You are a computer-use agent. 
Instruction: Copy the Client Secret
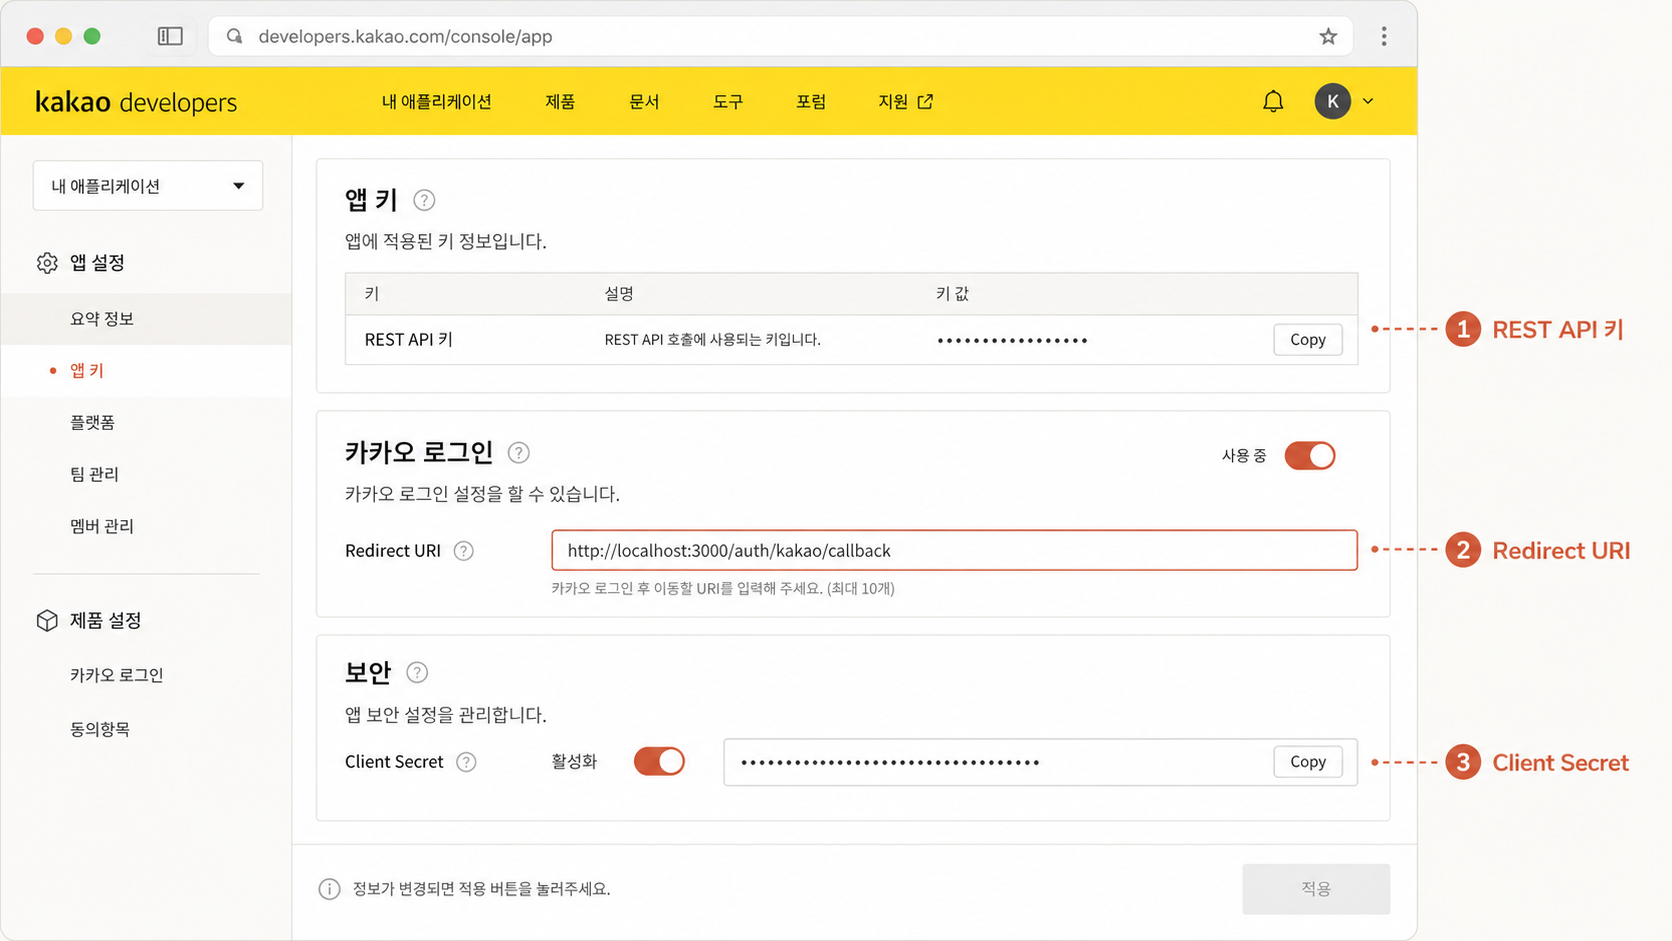(1307, 762)
